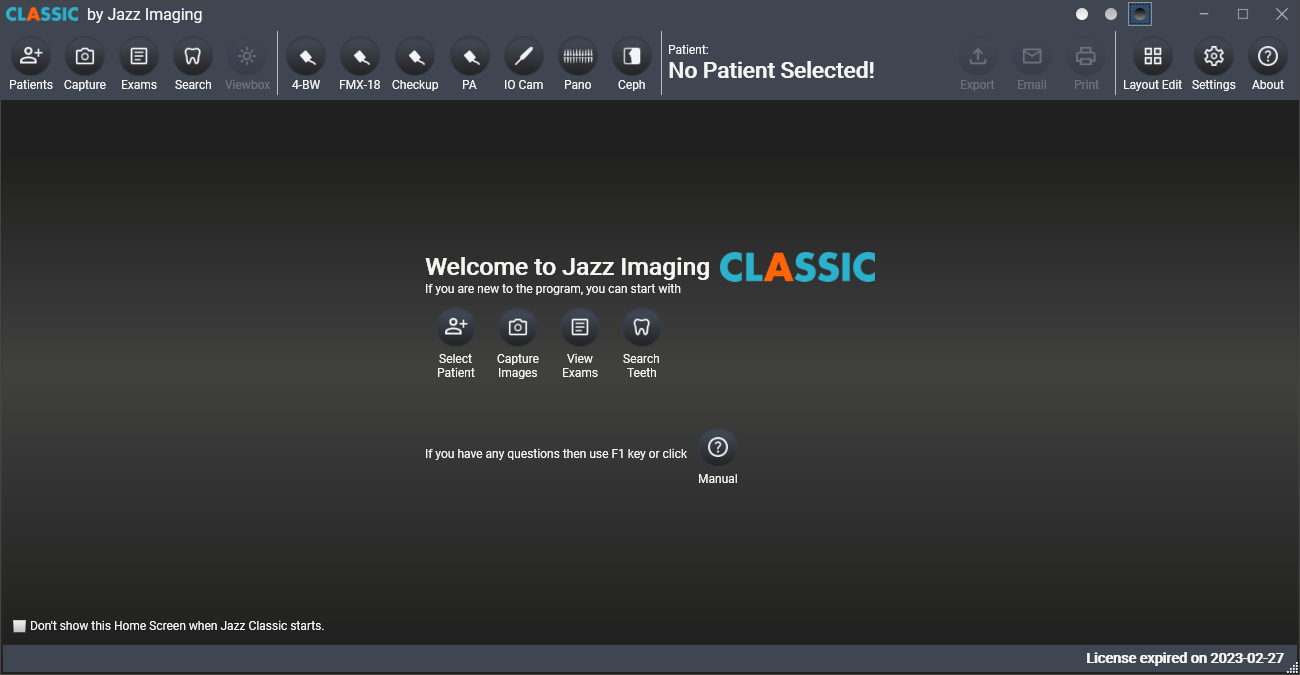Start a 4-BW exam template
Screen dimensions: 1300x675
tap(306, 57)
